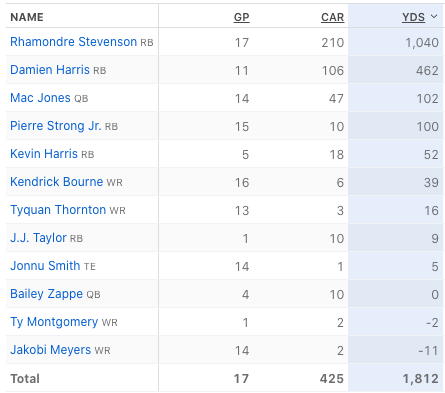View Tyquan Thornton player page
Viewport: 445px width, 393px height.
[x=58, y=210]
